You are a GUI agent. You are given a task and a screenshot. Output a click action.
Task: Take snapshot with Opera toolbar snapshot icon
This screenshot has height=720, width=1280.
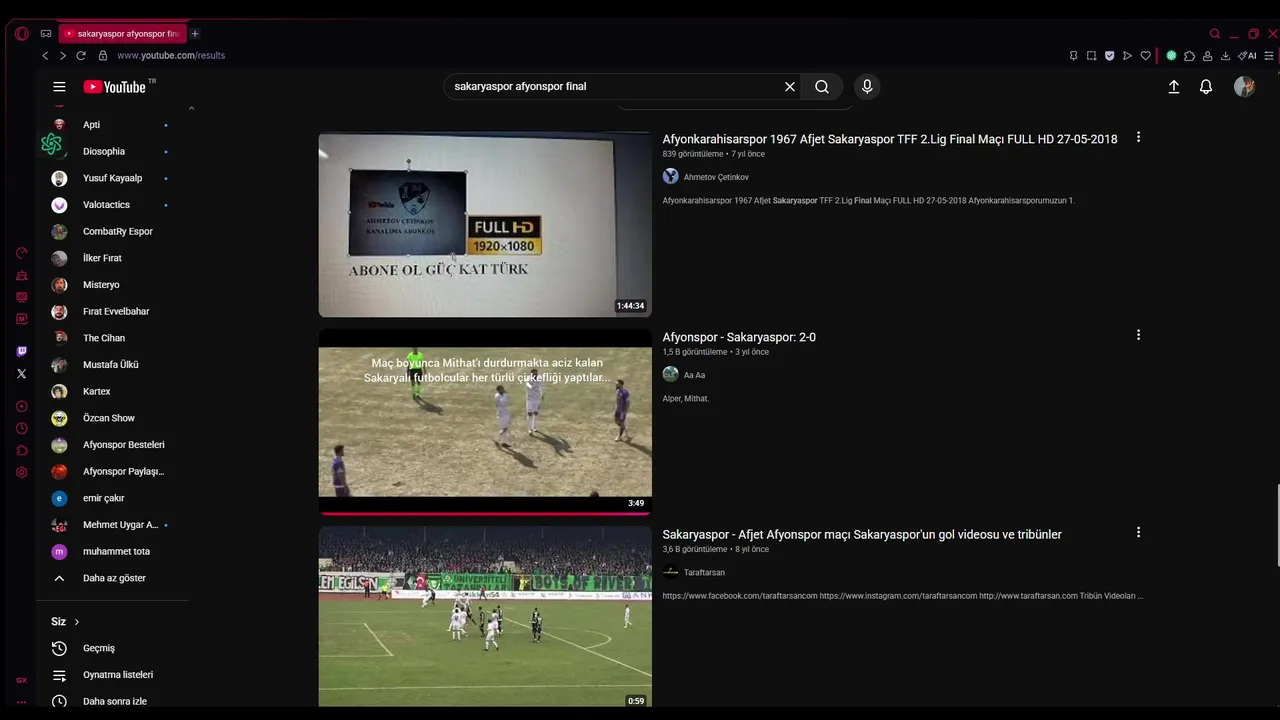pos(1091,56)
